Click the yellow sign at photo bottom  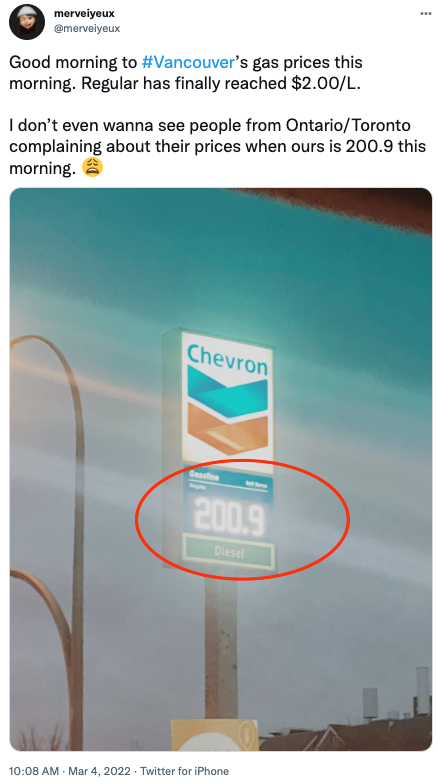click(215, 735)
